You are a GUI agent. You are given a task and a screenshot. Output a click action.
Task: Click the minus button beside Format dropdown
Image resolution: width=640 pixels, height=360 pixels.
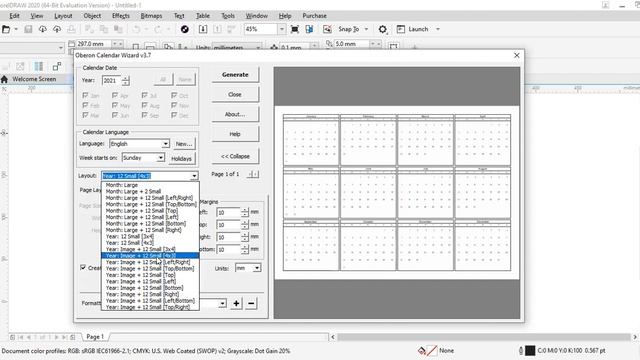[251, 303]
